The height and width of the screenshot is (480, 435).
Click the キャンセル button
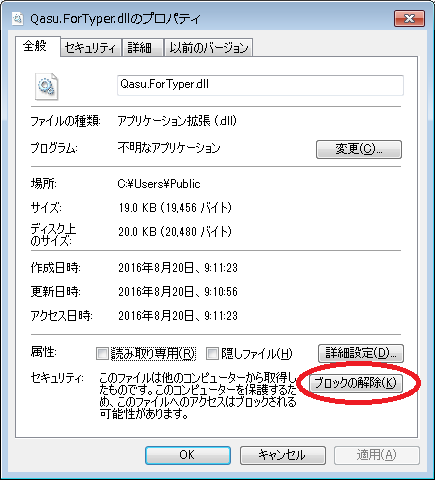click(282, 455)
